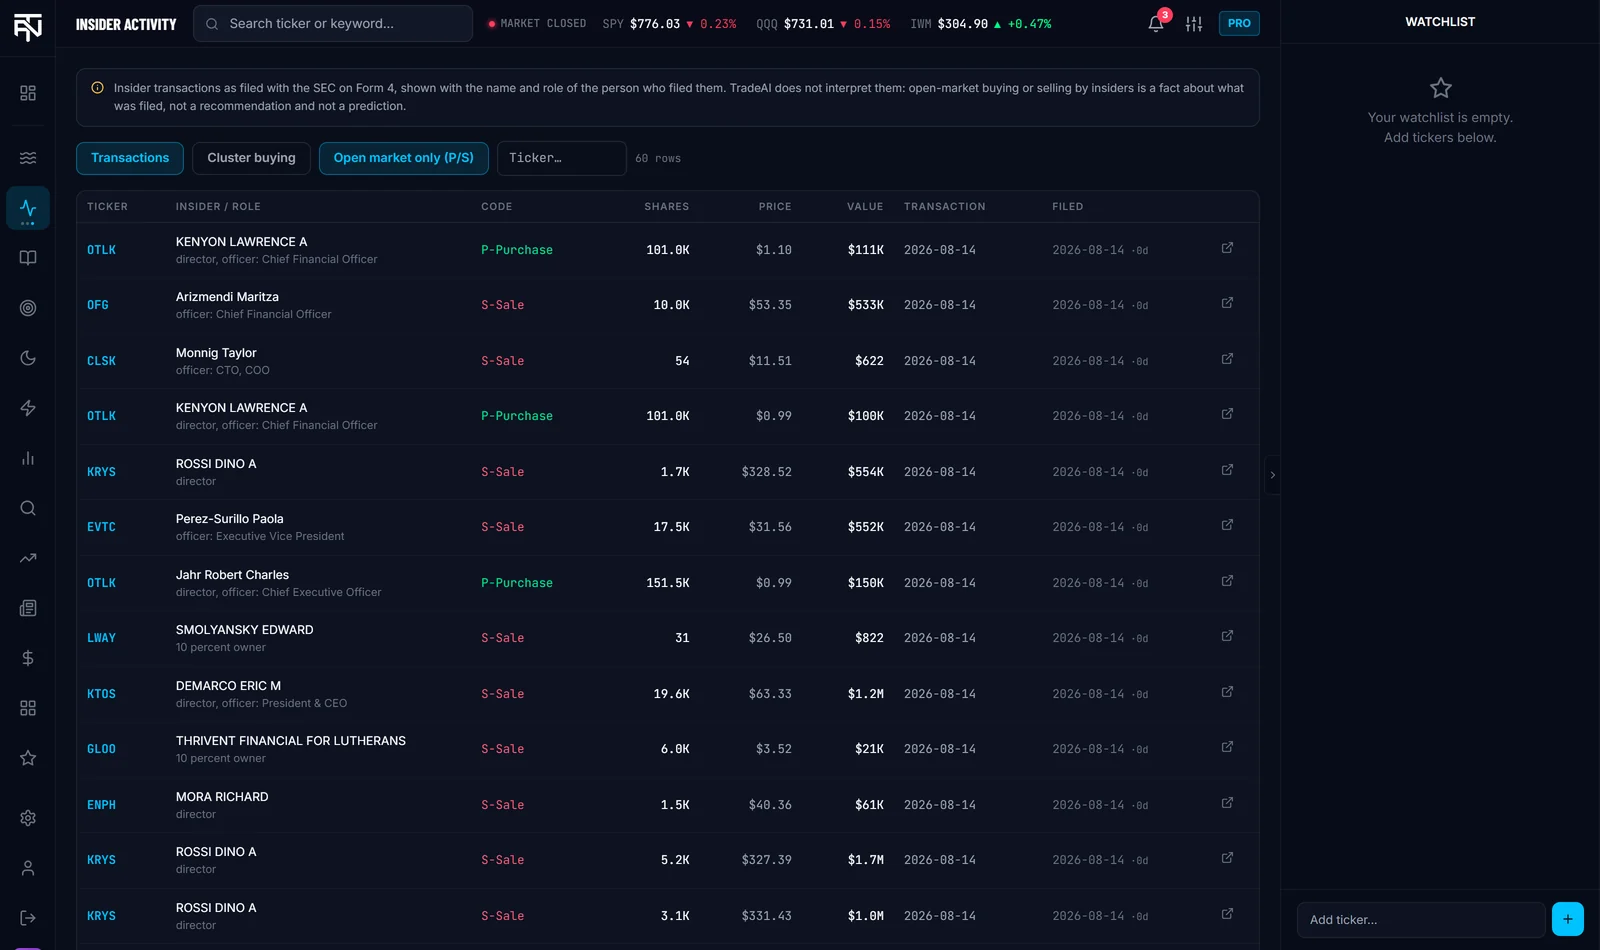Open the LWAY ticker link
Image resolution: width=1600 pixels, height=950 pixels.
pos(101,638)
